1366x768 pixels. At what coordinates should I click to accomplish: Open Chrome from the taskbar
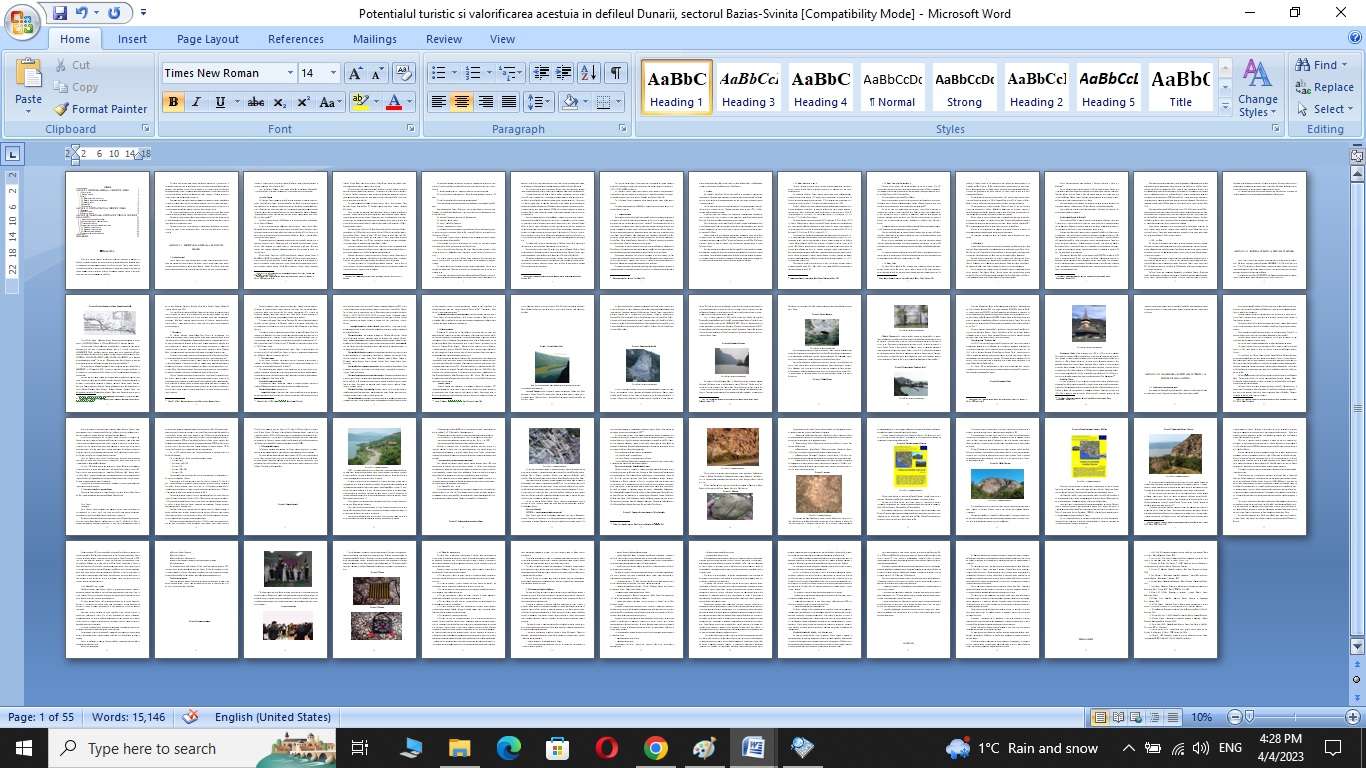pos(655,748)
